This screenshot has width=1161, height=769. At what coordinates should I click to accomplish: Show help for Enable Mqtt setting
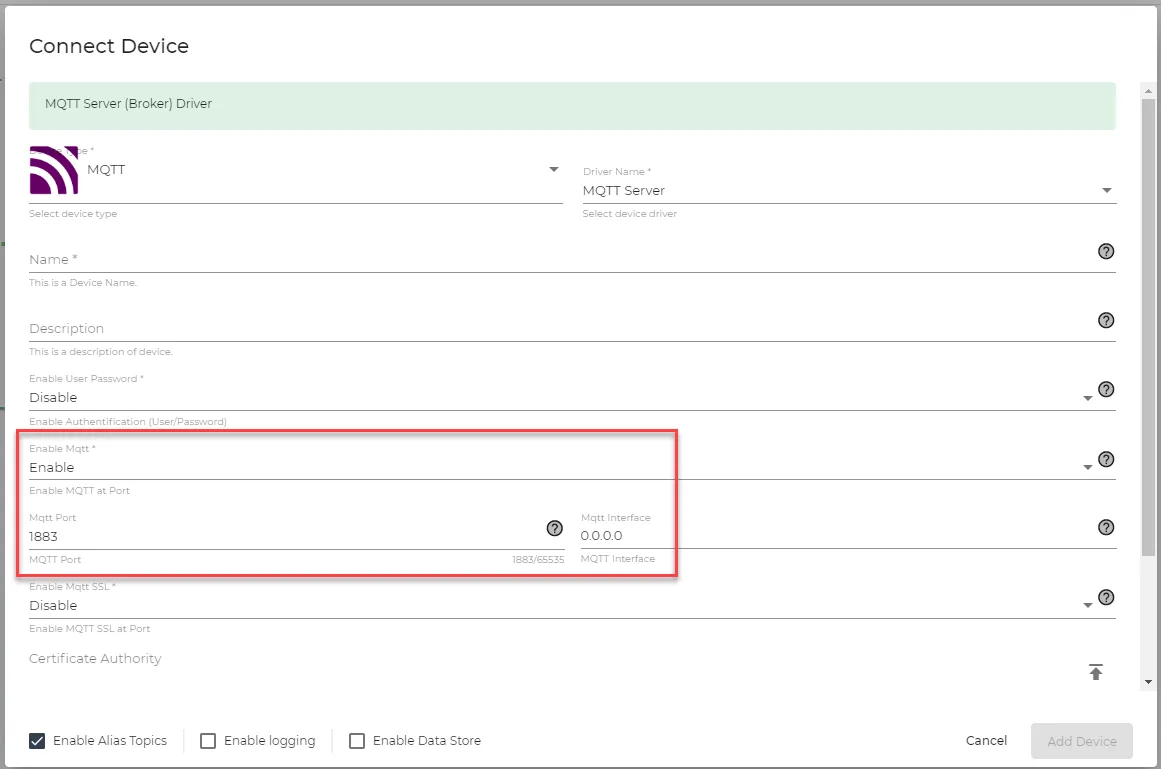coord(1105,459)
